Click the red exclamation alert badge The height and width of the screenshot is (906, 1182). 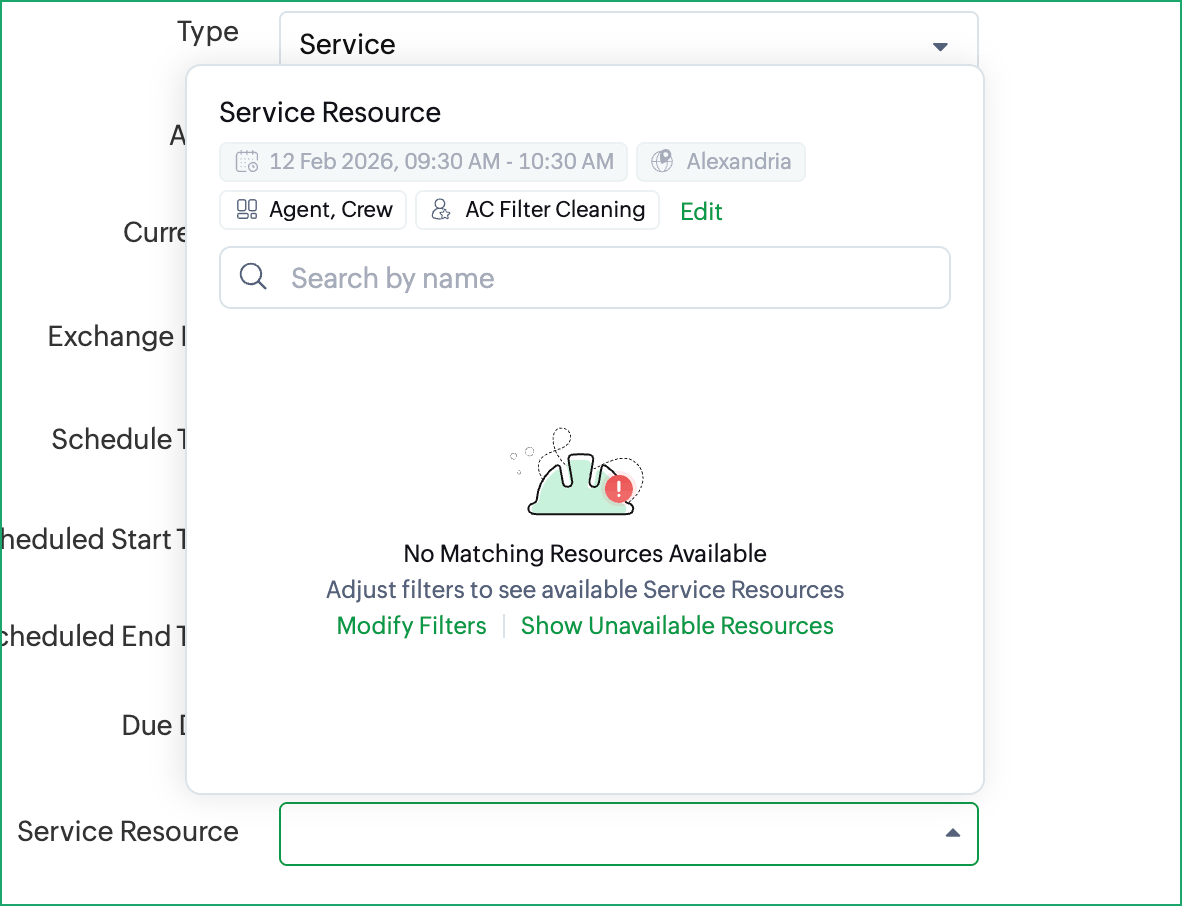[619, 489]
